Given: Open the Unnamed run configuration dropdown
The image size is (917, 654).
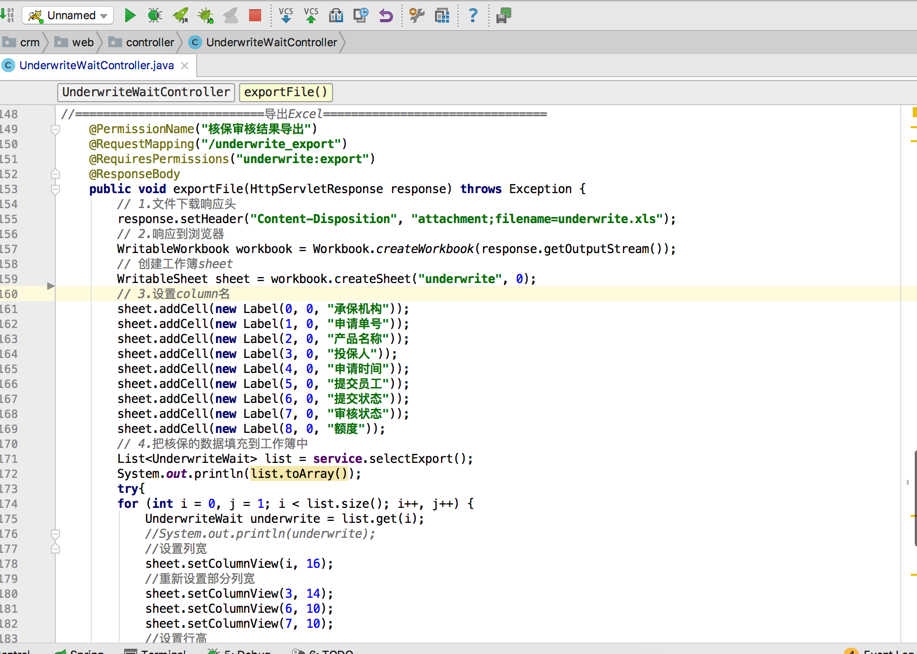Looking at the screenshot, I should tap(68, 15).
